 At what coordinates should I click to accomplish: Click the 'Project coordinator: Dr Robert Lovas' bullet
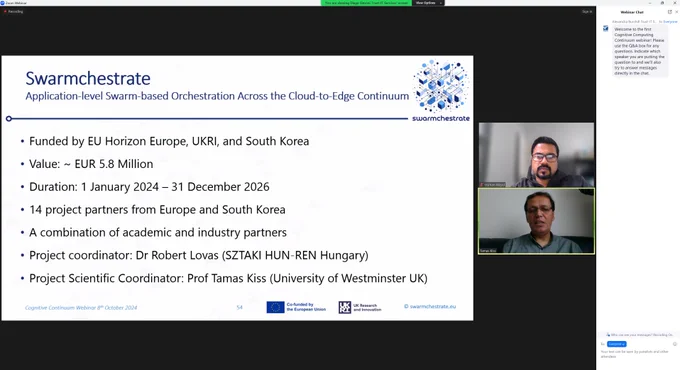tap(199, 255)
